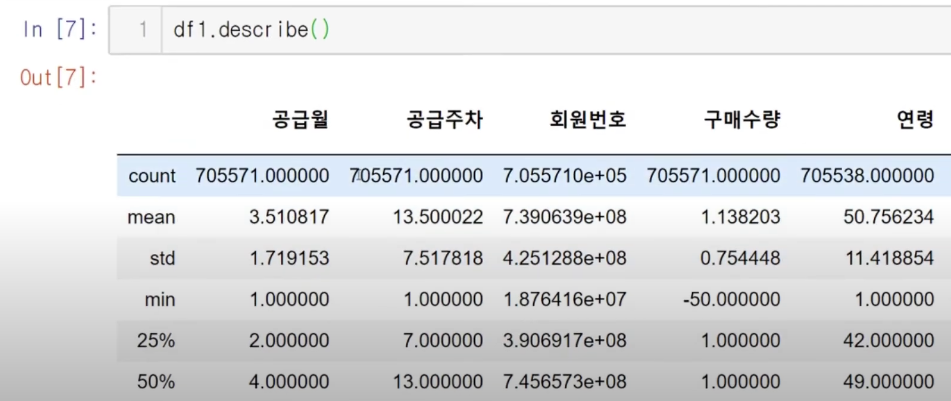Click the min row label
951x401 pixels.
tap(161, 300)
